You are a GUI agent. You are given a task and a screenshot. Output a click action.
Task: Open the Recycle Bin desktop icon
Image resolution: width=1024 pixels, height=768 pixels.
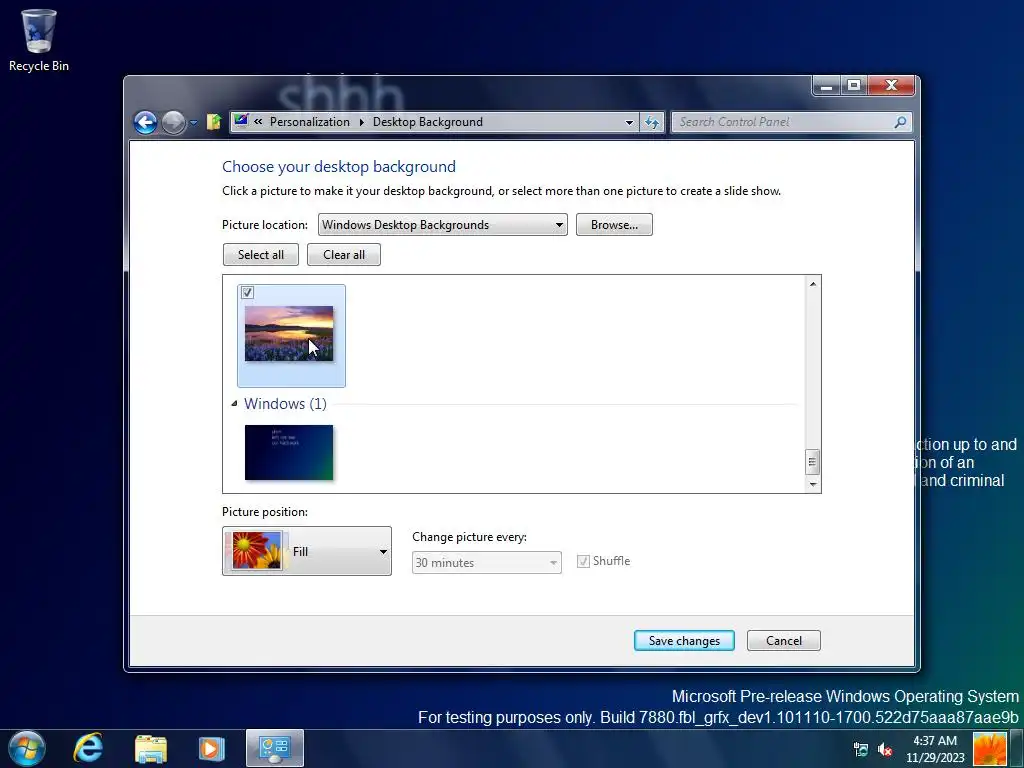tap(39, 40)
